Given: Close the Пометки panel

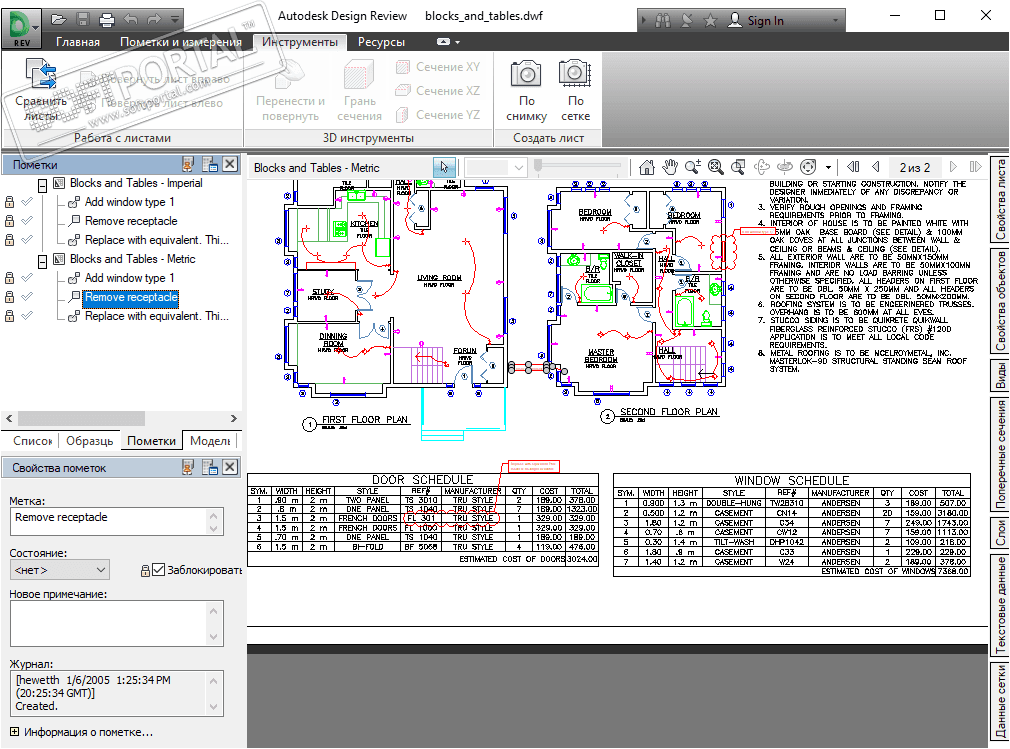Looking at the screenshot, I should (230, 164).
